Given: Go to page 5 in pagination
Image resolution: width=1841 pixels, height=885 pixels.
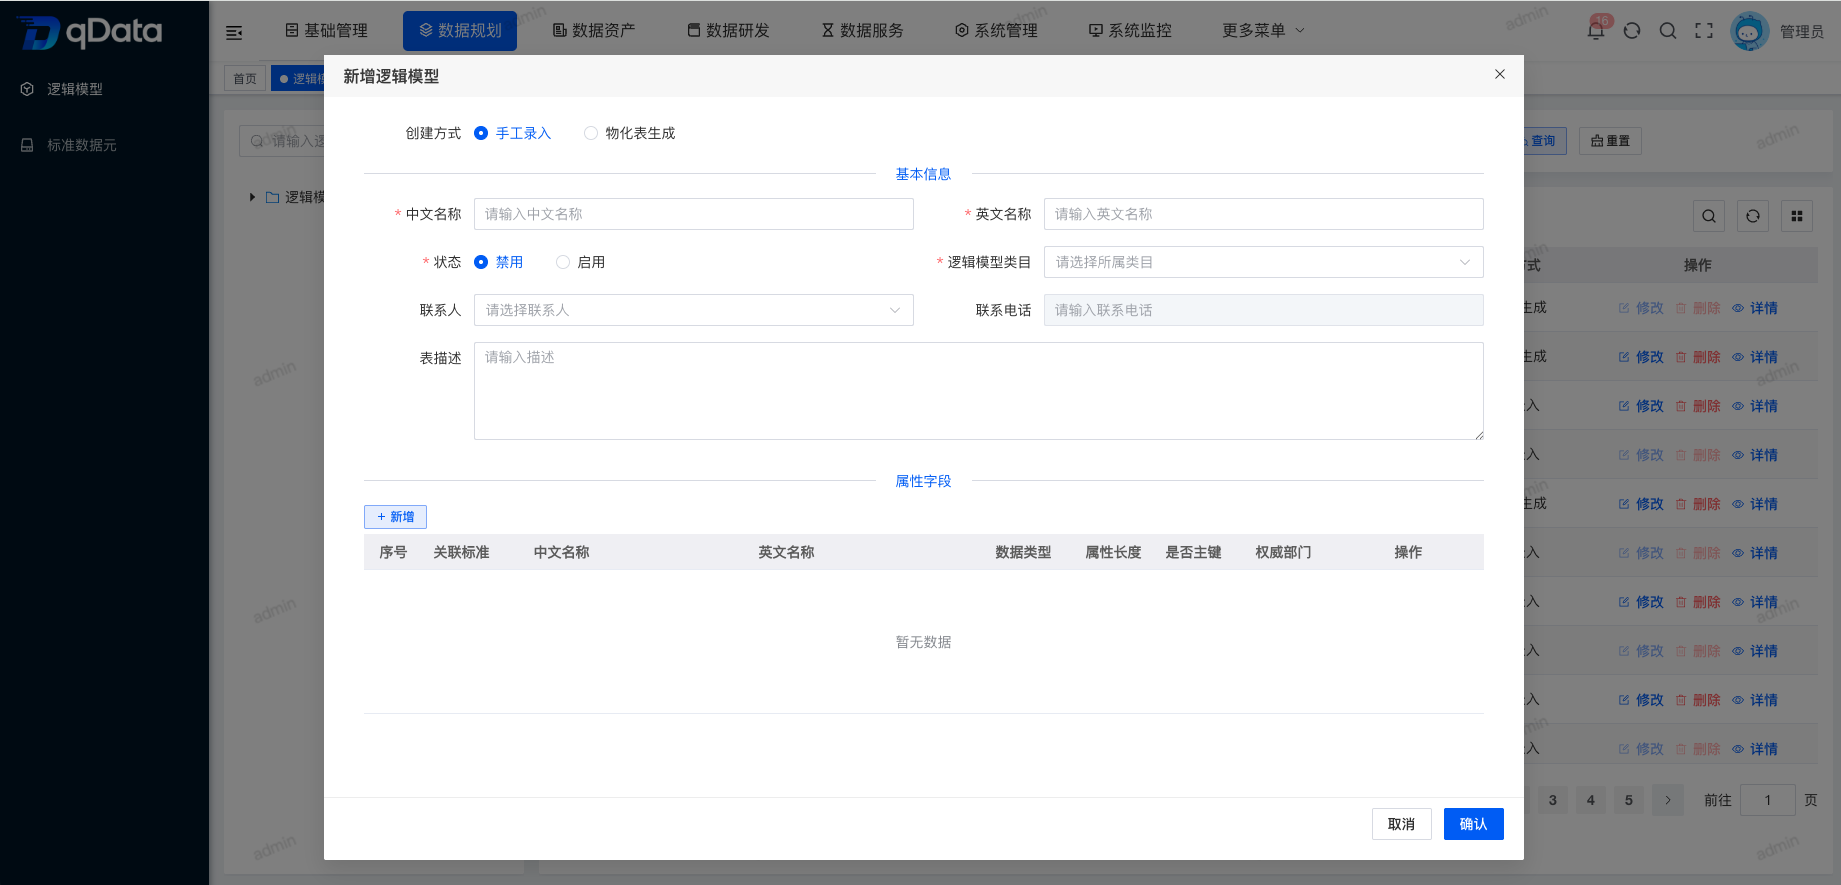Looking at the screenshot, I should pyautogui.click(x=1629, y=800).
